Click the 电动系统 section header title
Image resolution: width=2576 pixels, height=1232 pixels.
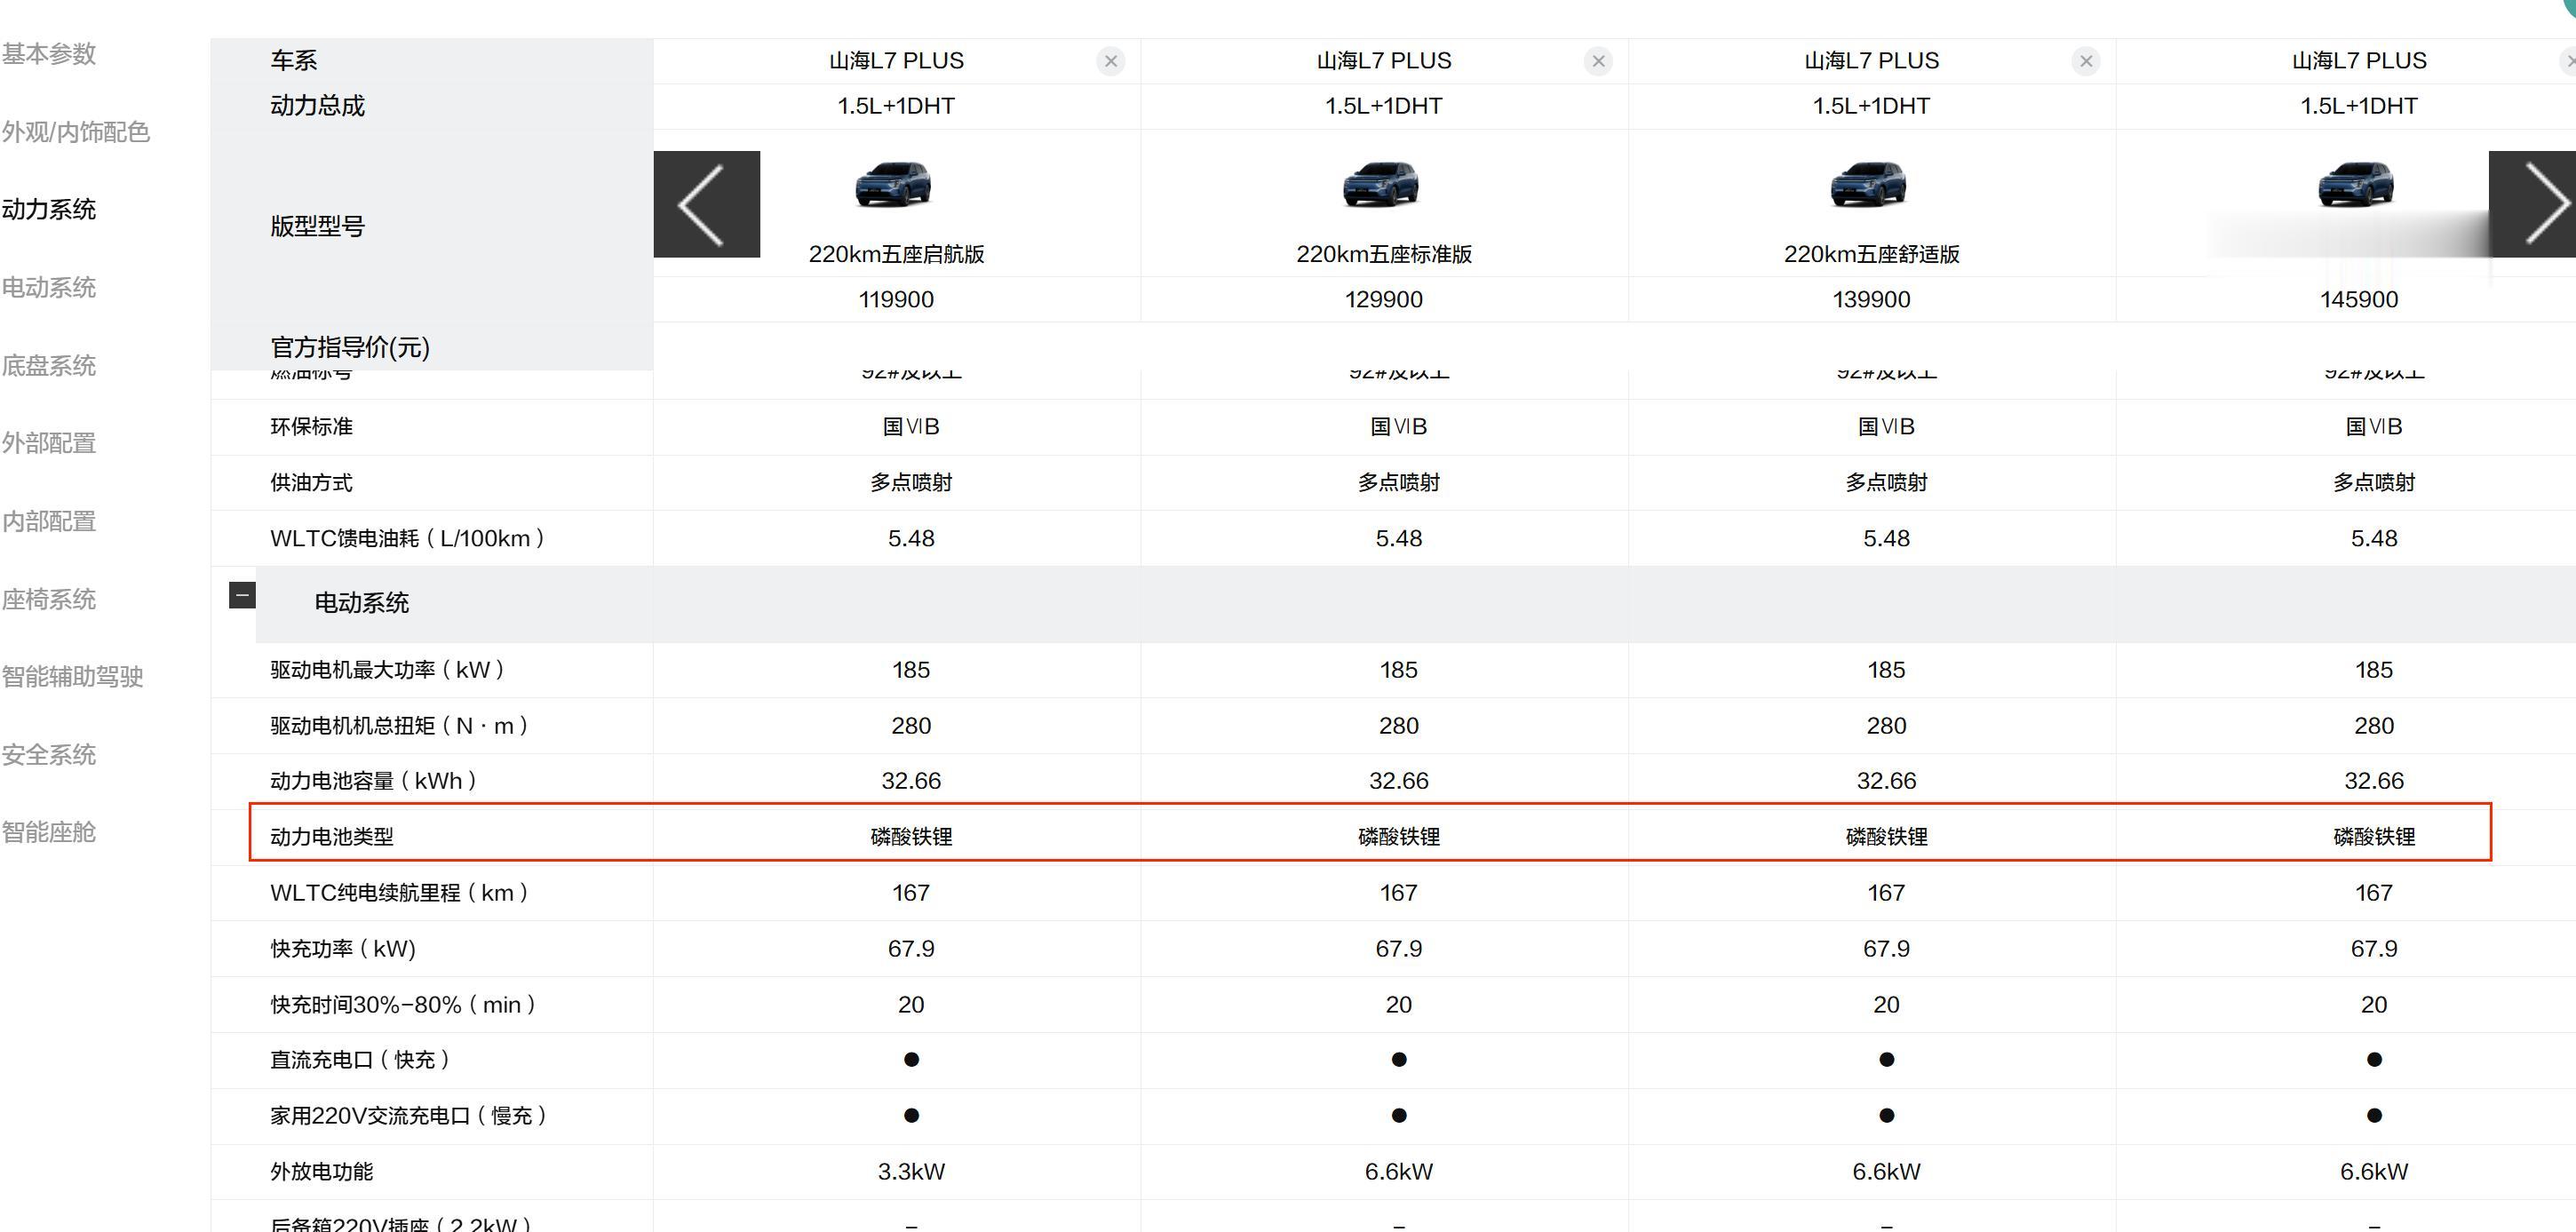pyautogui.click(x=362, y=603)
